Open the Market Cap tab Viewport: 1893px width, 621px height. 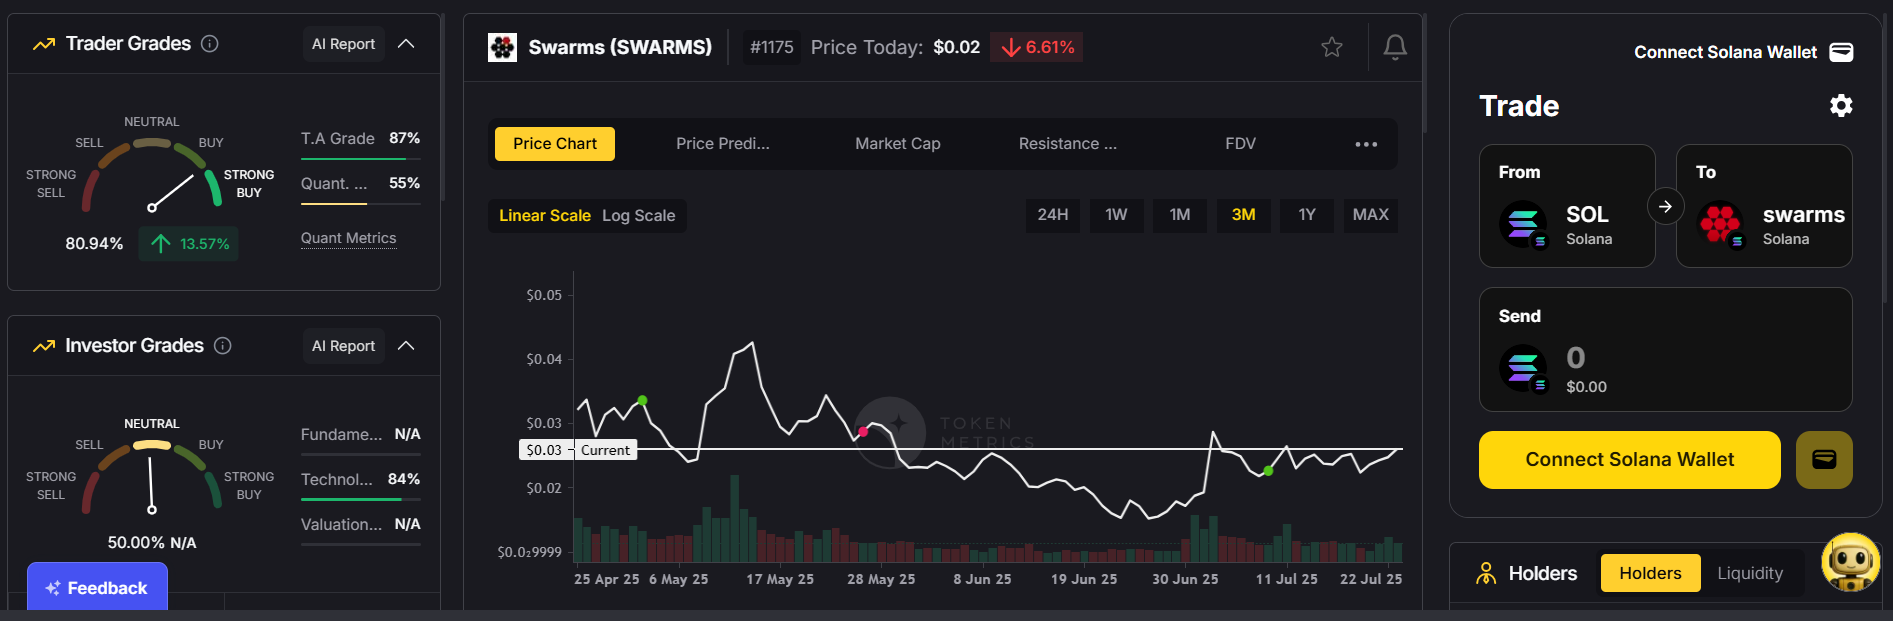(x=898, y=144)
